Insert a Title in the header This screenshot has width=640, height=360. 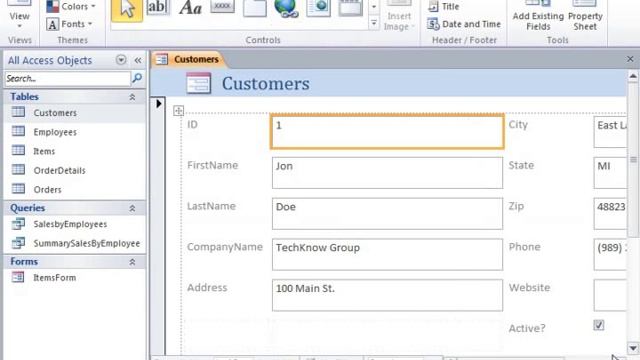444,7
